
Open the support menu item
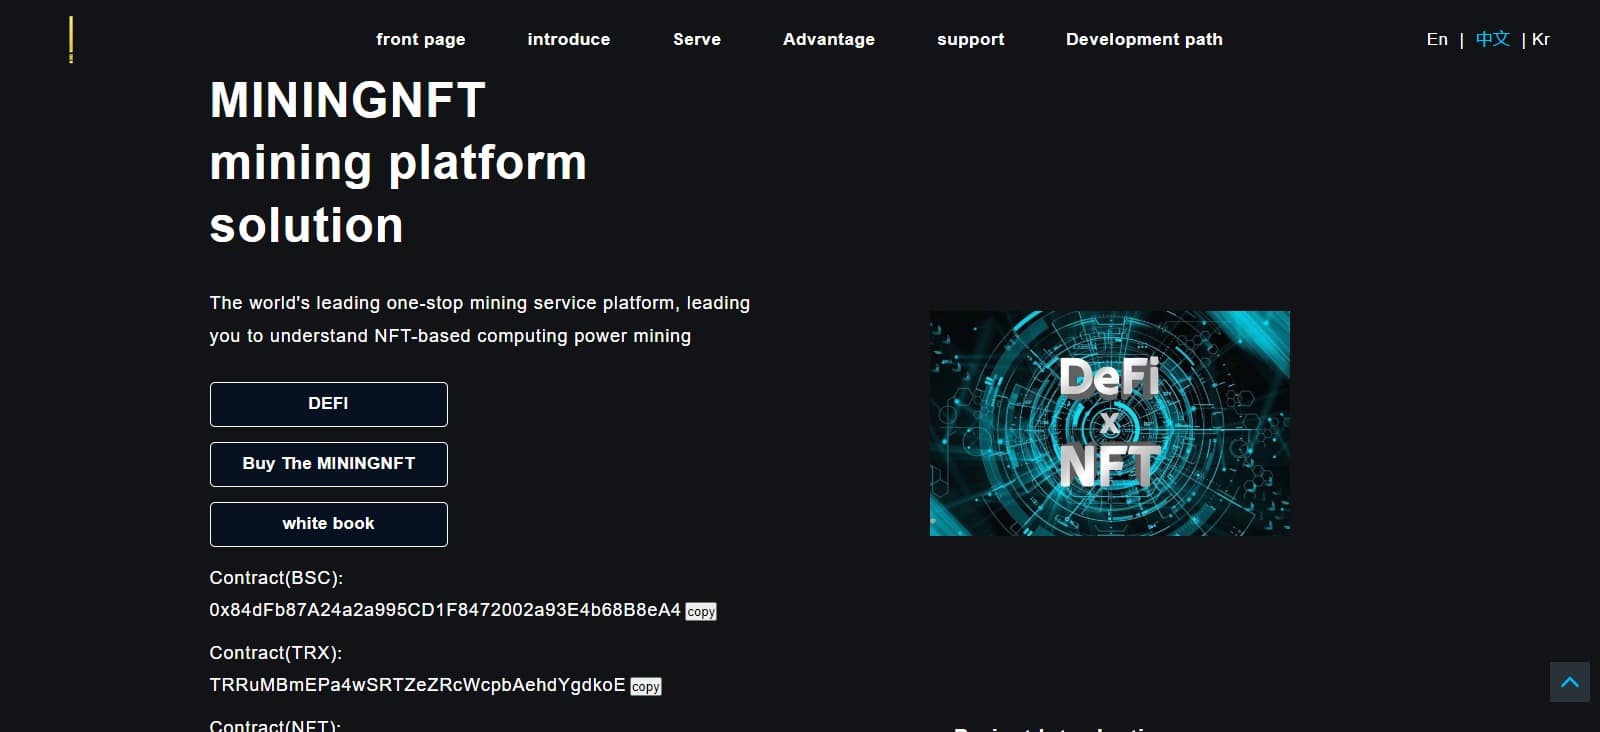click(x=970, y=39)
